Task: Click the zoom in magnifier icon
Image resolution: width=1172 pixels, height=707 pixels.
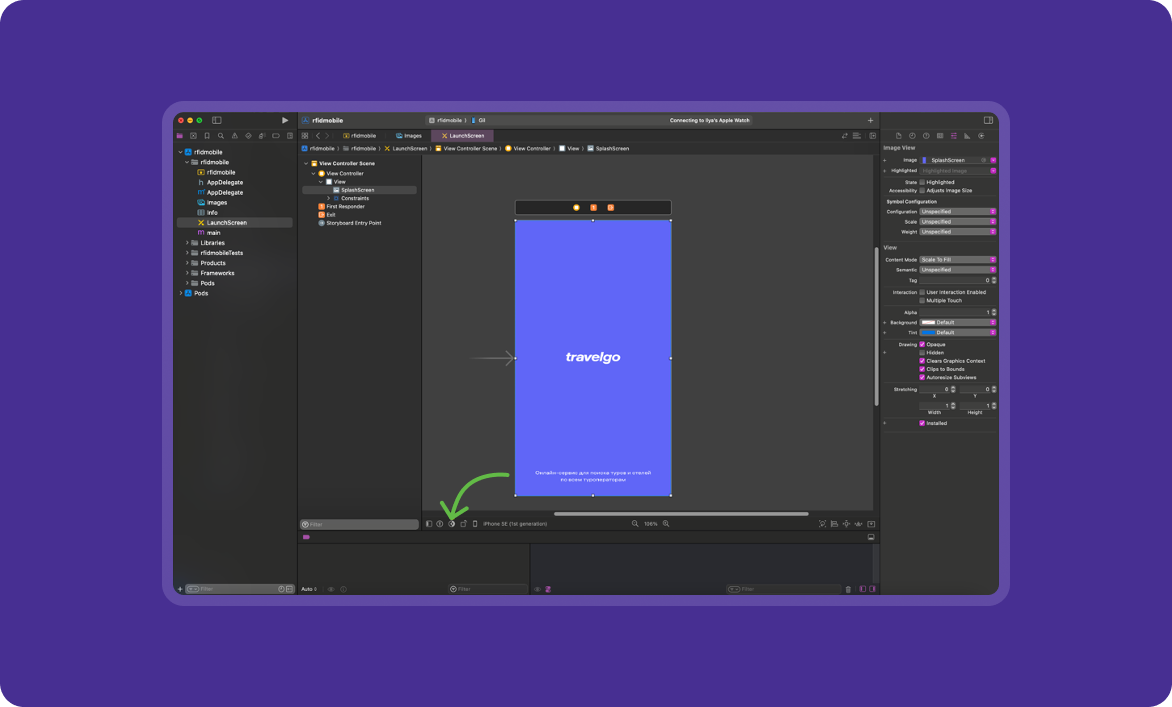Action: tap(666, 524)
